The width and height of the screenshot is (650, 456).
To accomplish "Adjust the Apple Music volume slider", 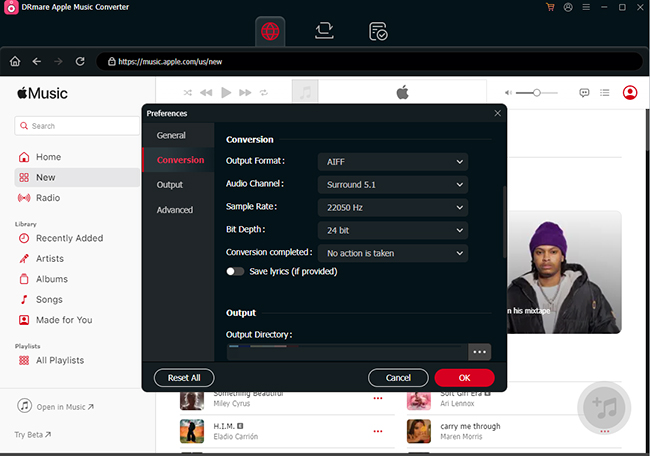I will pyautogui.click(x=536, y=92).
